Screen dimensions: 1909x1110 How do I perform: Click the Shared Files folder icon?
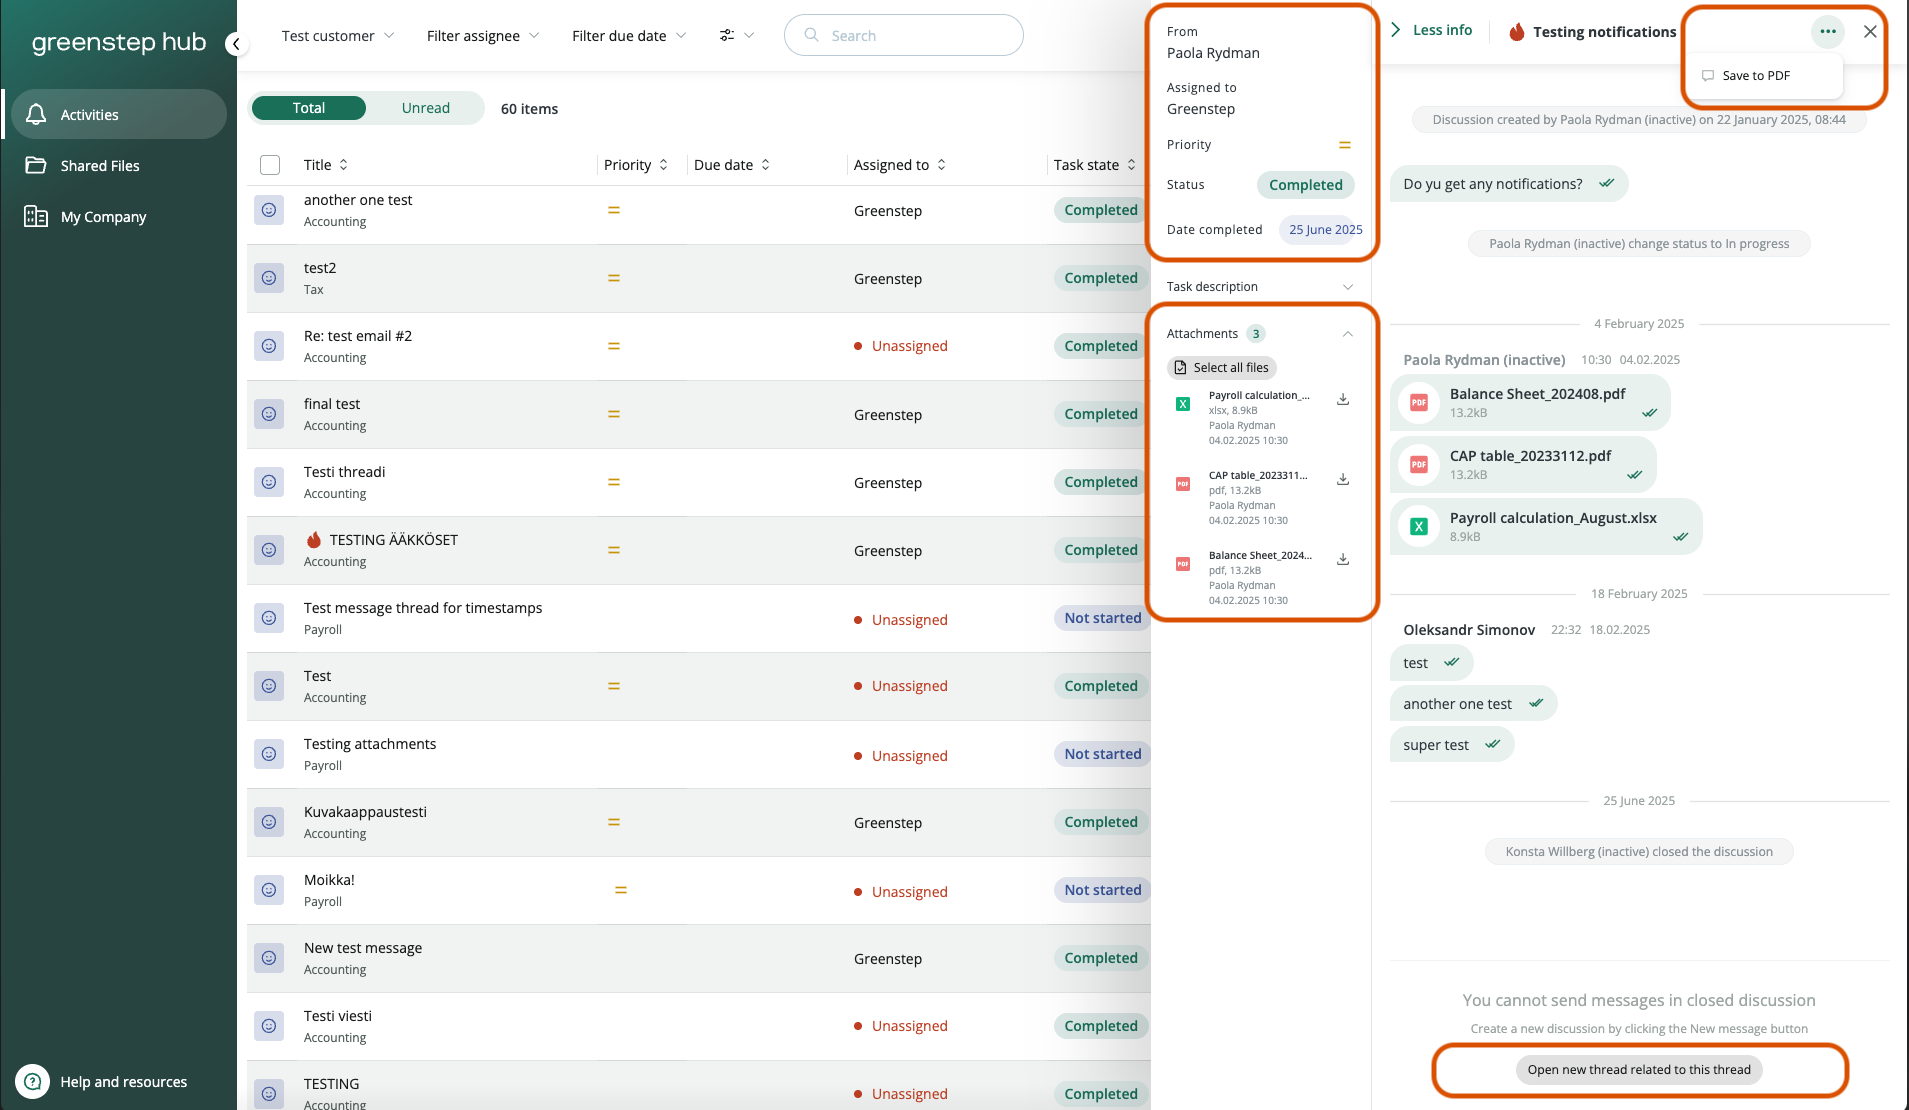click(36, 165)
